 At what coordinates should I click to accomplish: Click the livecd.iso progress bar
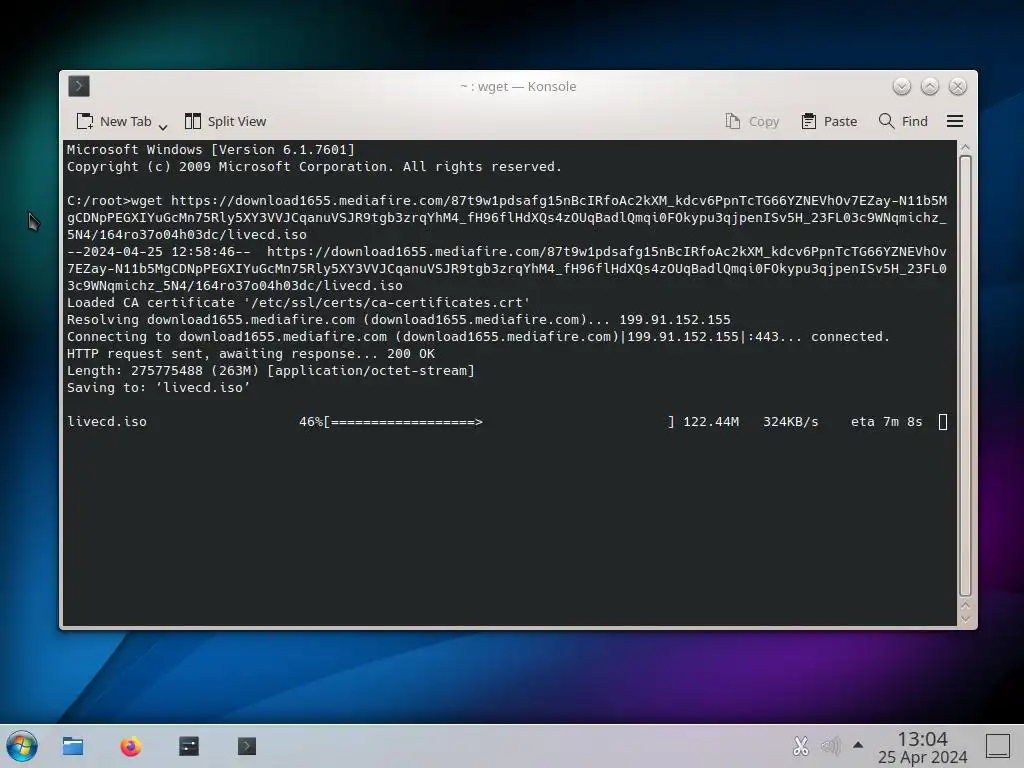pos(500,422)
